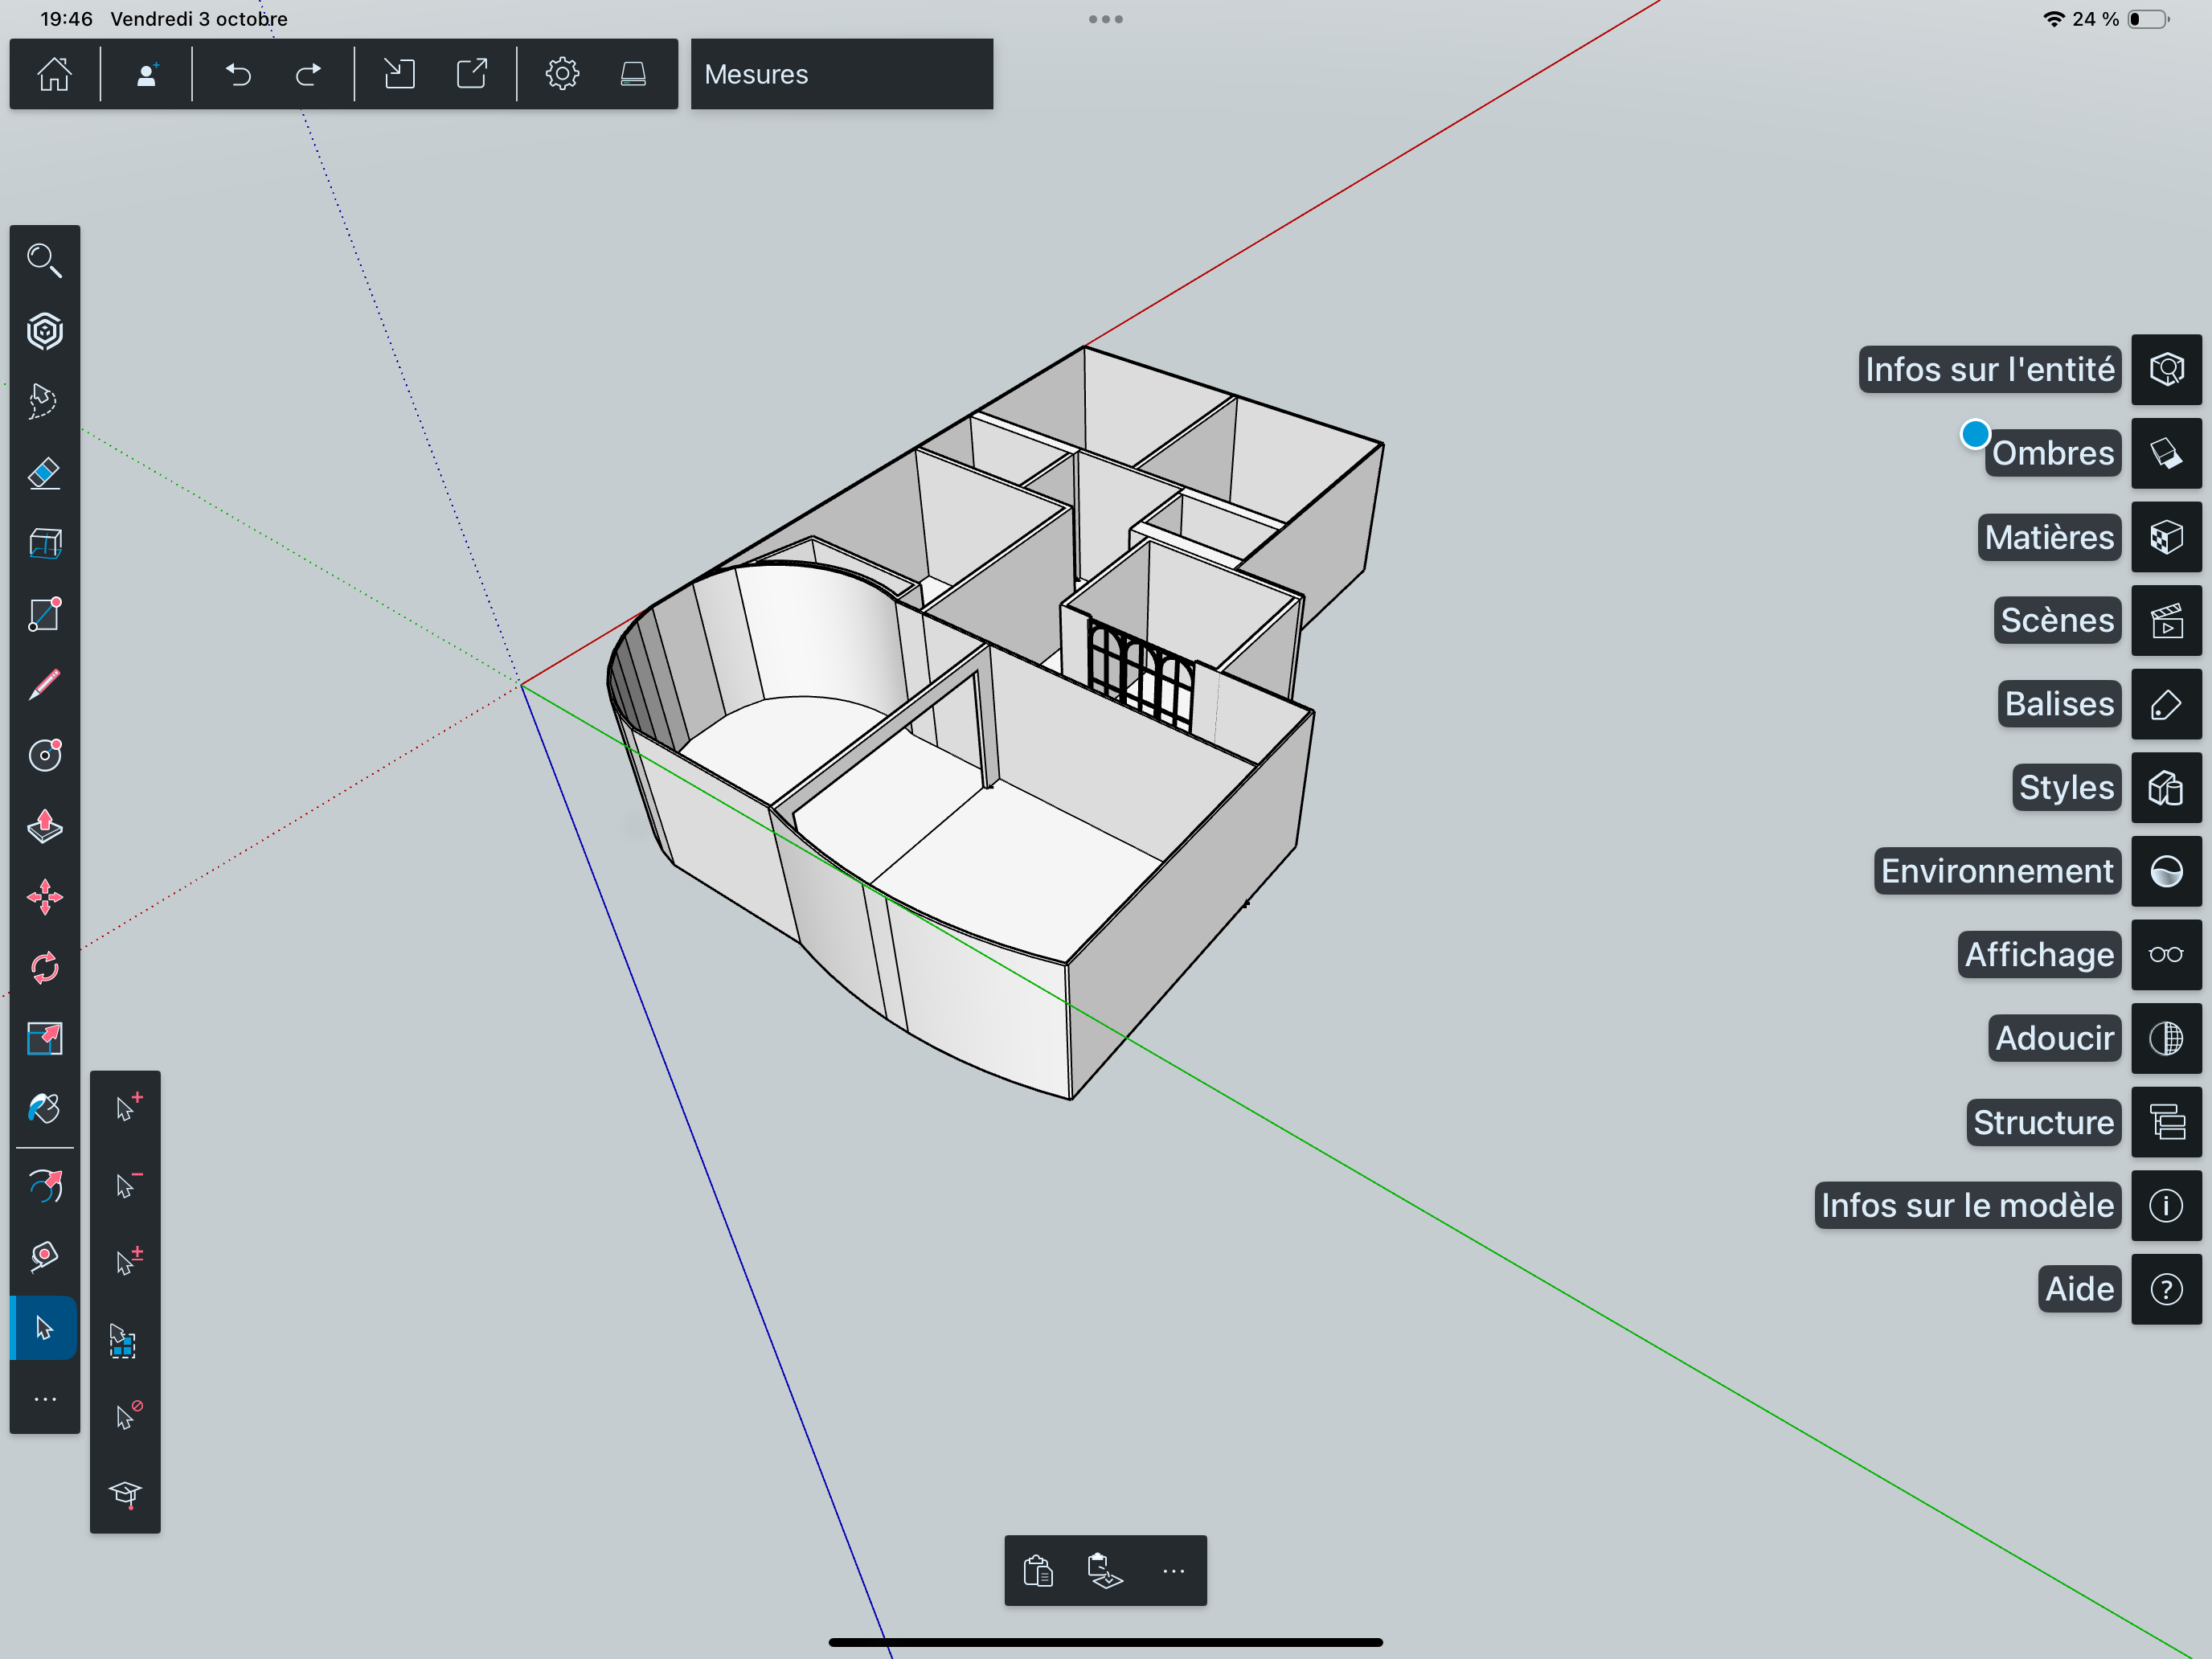The width and height of the screenshot is (2212, 1659).
Task: Open the Infos sur l'entité panel icon
Action: [x=2166, y=370]
